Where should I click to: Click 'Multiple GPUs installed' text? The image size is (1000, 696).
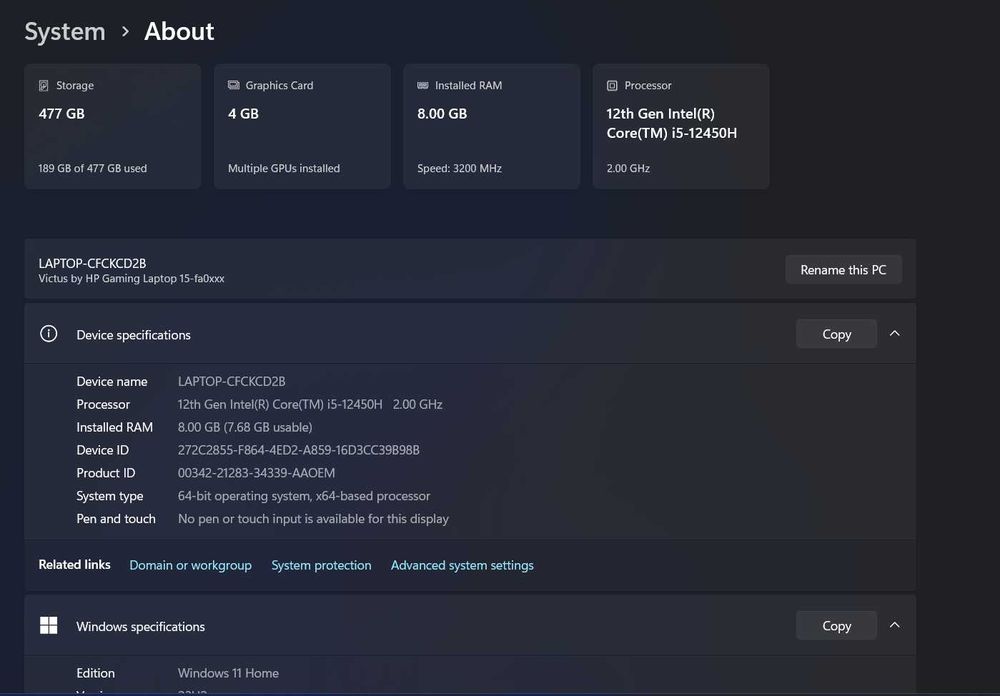284,168
